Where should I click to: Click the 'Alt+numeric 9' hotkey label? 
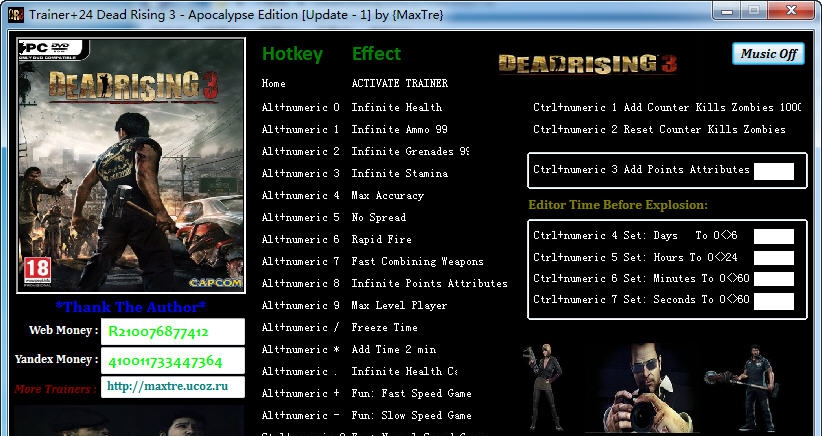[x=300, y=306]
